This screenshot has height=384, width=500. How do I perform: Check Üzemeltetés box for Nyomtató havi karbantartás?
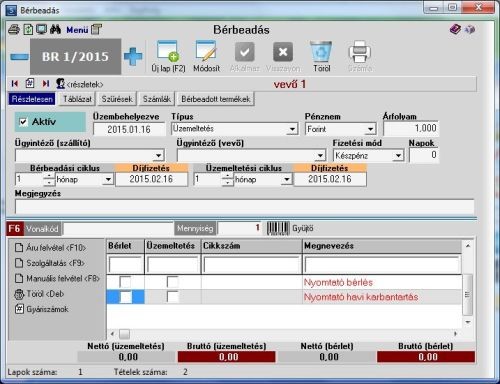173,297
